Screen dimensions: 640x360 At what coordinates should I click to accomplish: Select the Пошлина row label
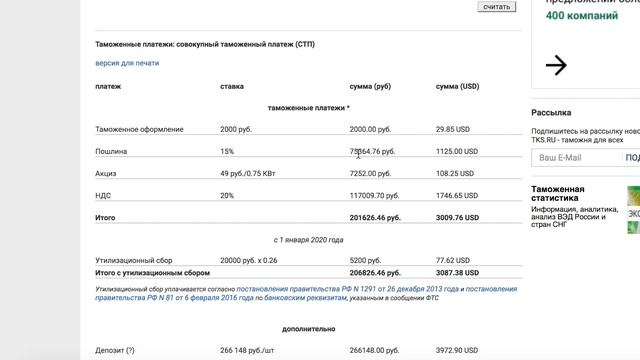coord(111,151)
